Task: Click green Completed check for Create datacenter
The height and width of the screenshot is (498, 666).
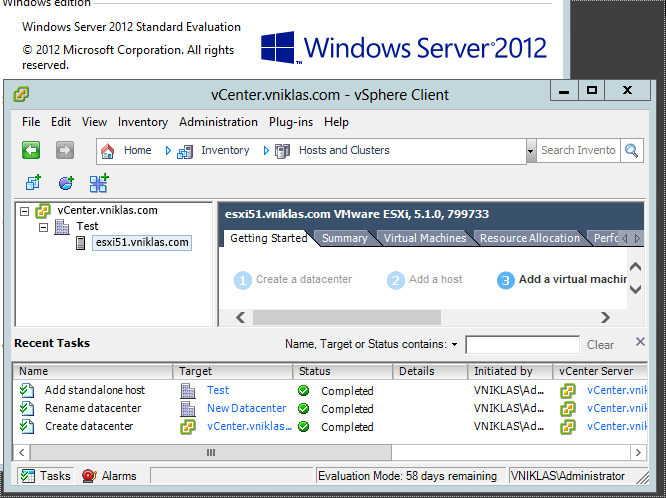Action: [303, 427]
